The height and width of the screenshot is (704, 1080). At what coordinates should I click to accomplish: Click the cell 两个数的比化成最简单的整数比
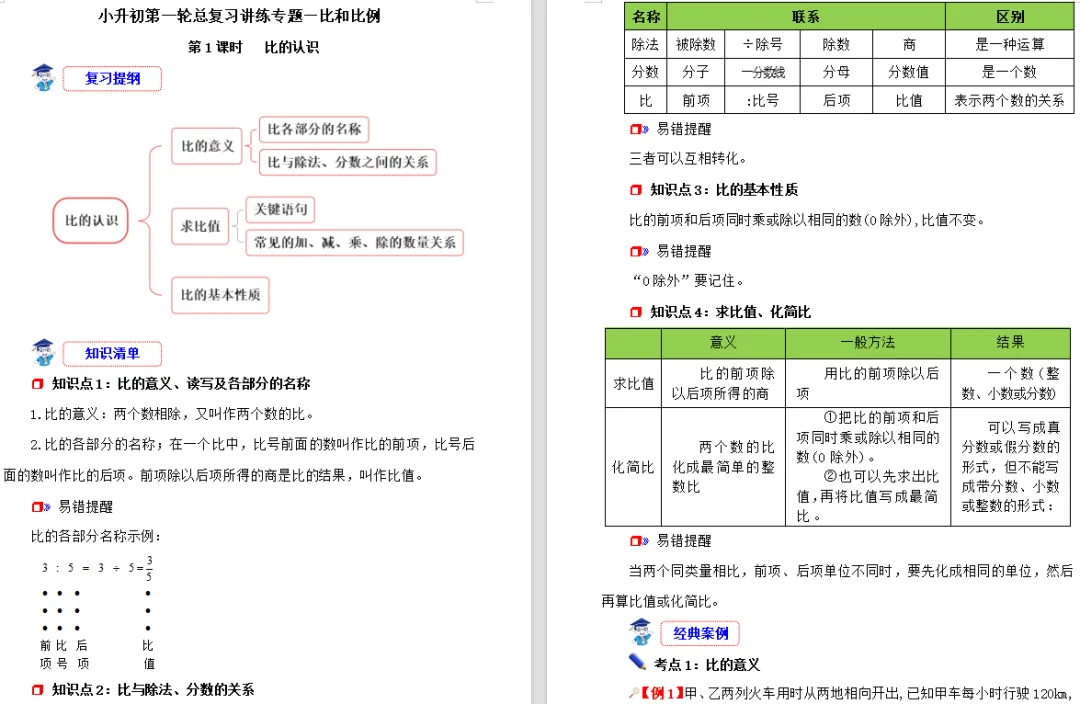(x=723, y=467)
